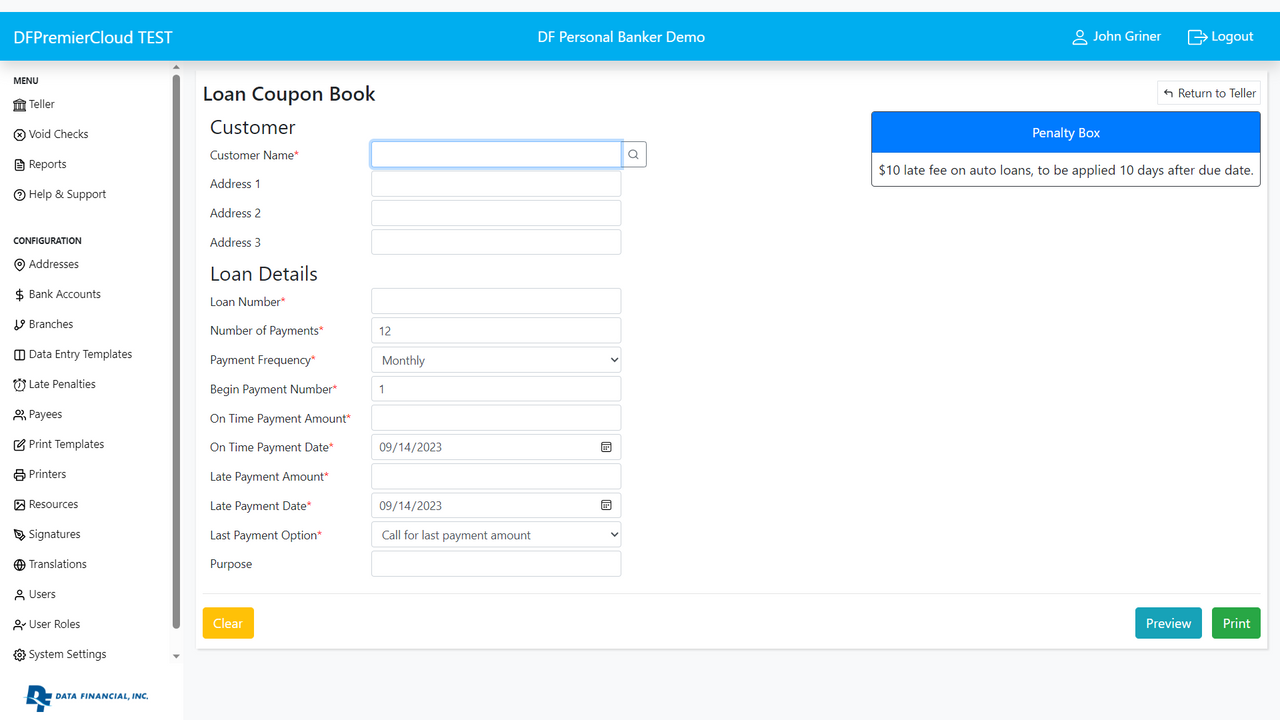Click the Signatures pen icon
This screenshot has width=1280, height=720.
click(19, 535)
